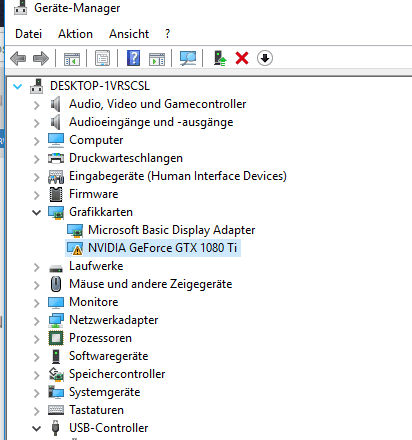This screenshot has width=412, height=440.
Task: Click the screen icon of Monitore
Action: (x=56, y=303)
